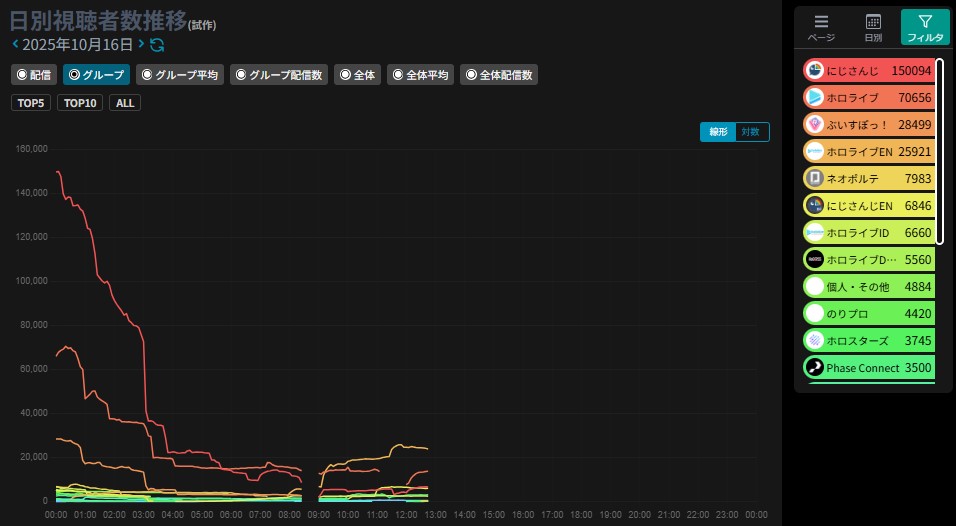The image size is (956, 526).
Task: Toggle the のりプロ filter entry
Action: click(868, 314)
